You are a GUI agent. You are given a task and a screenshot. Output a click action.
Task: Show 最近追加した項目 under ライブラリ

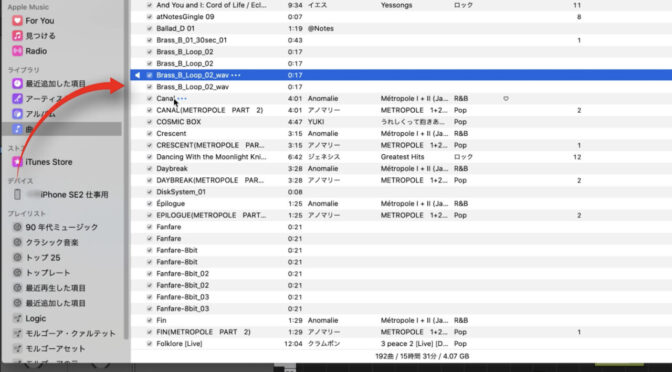point(55,84)
